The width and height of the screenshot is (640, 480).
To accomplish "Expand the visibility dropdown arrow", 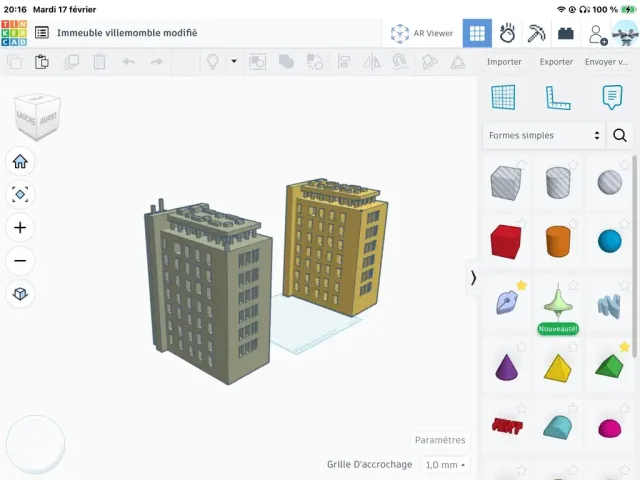I will (x=234, y=61).
